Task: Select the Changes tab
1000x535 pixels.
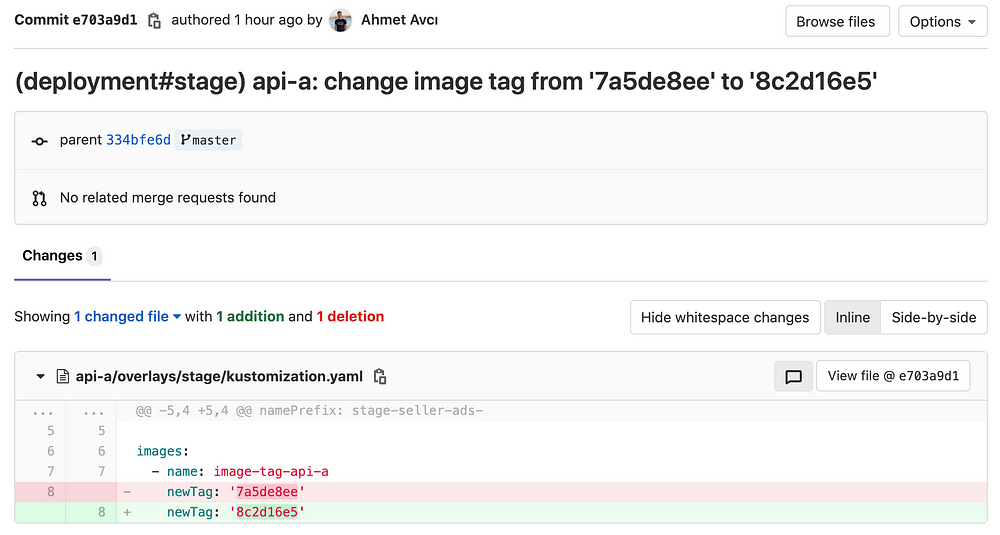Action: 62,256
